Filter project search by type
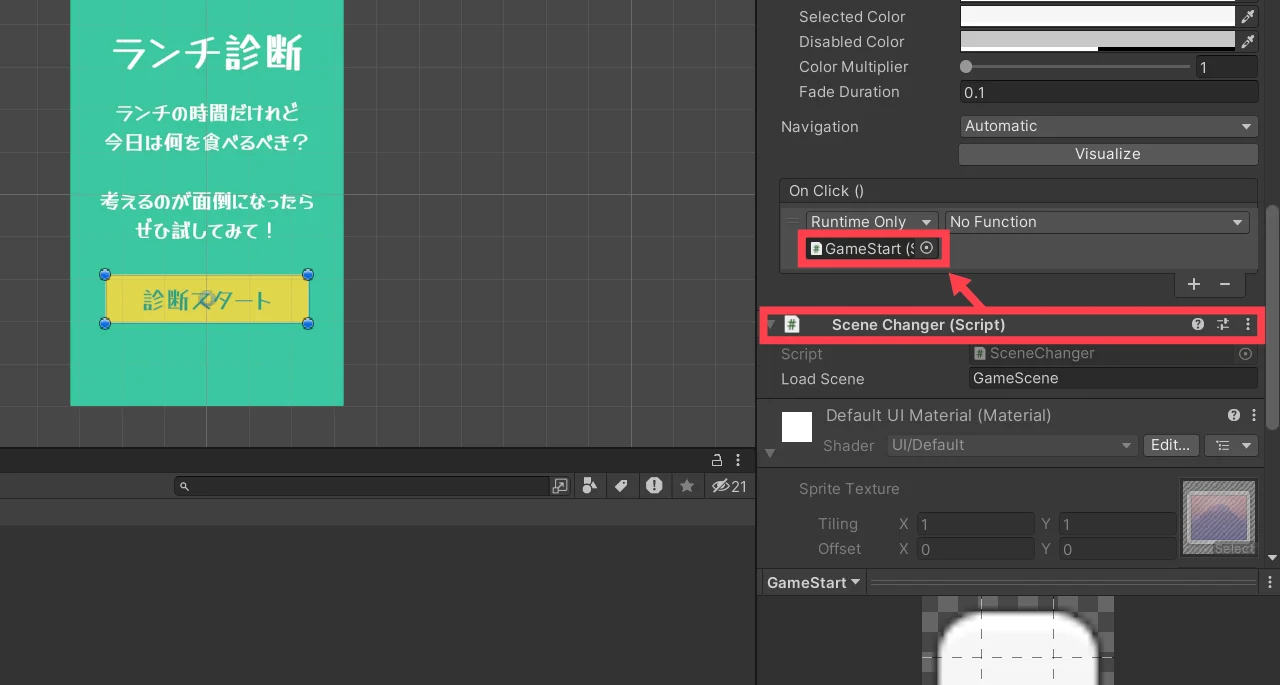The height and width of the screenshot is (685, 1280). 590,486
